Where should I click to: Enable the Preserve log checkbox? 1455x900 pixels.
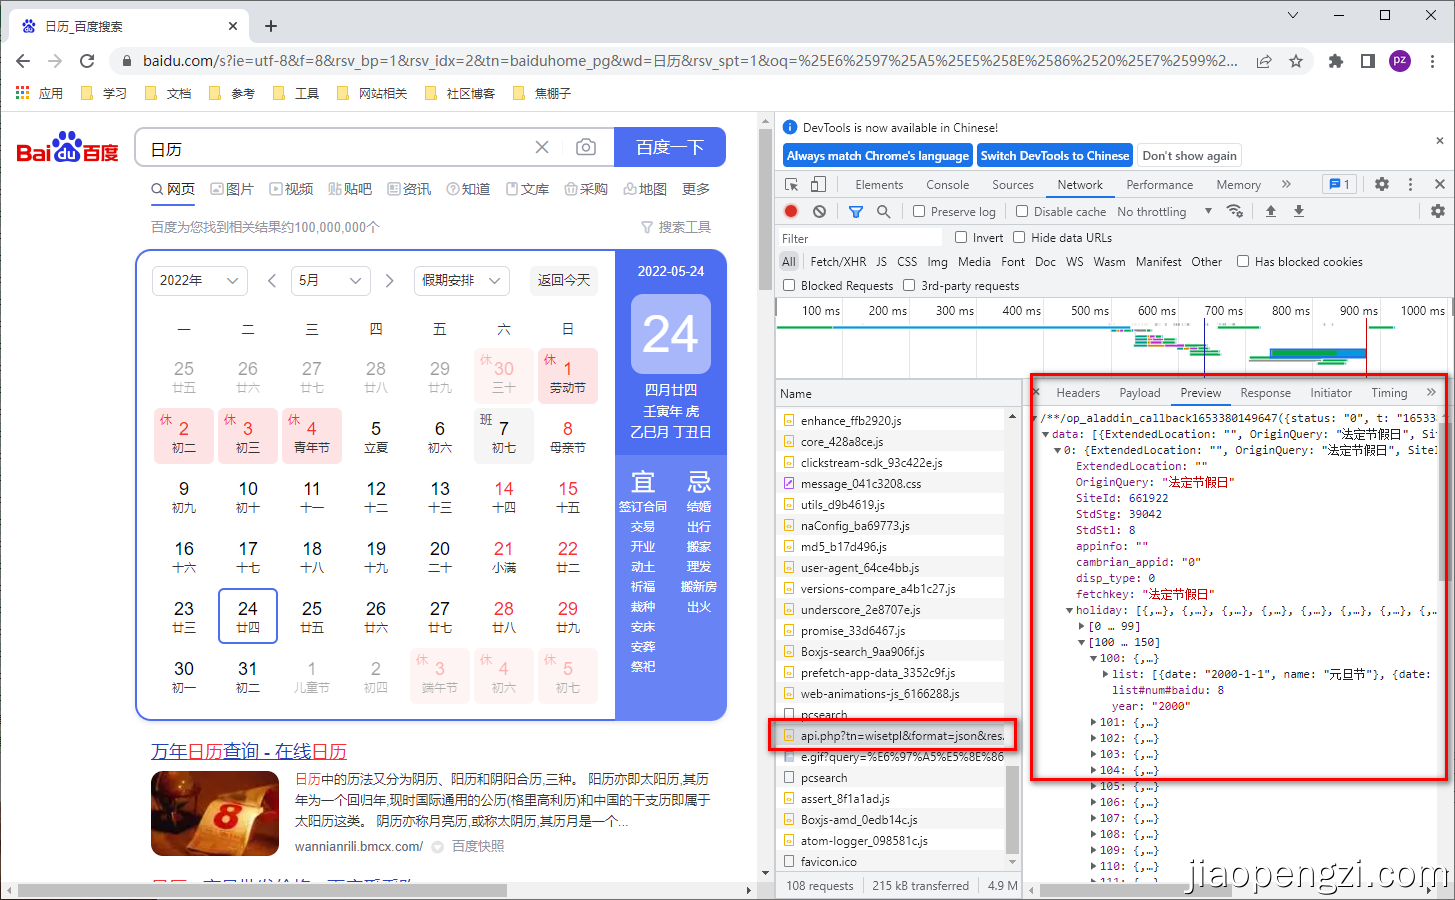919,211
